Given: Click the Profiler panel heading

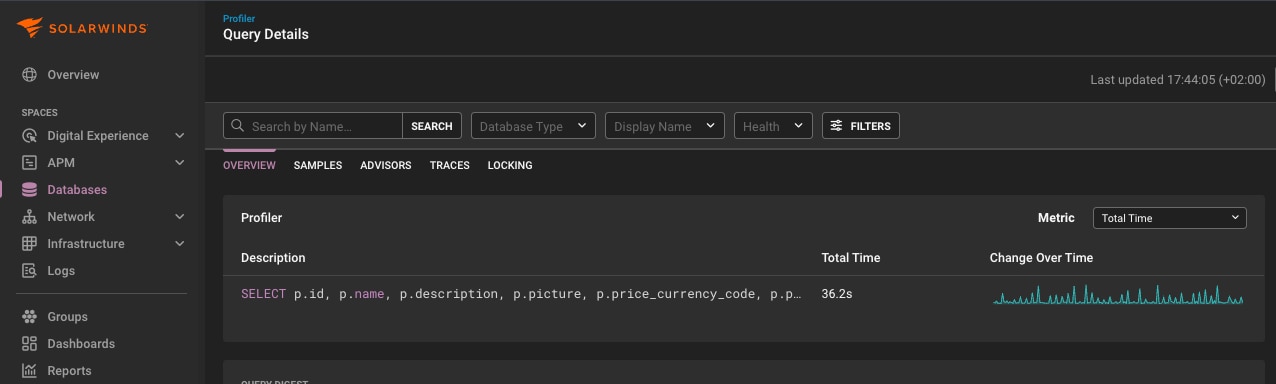Looking at the screenshot, I should click(x=262, y=217).
